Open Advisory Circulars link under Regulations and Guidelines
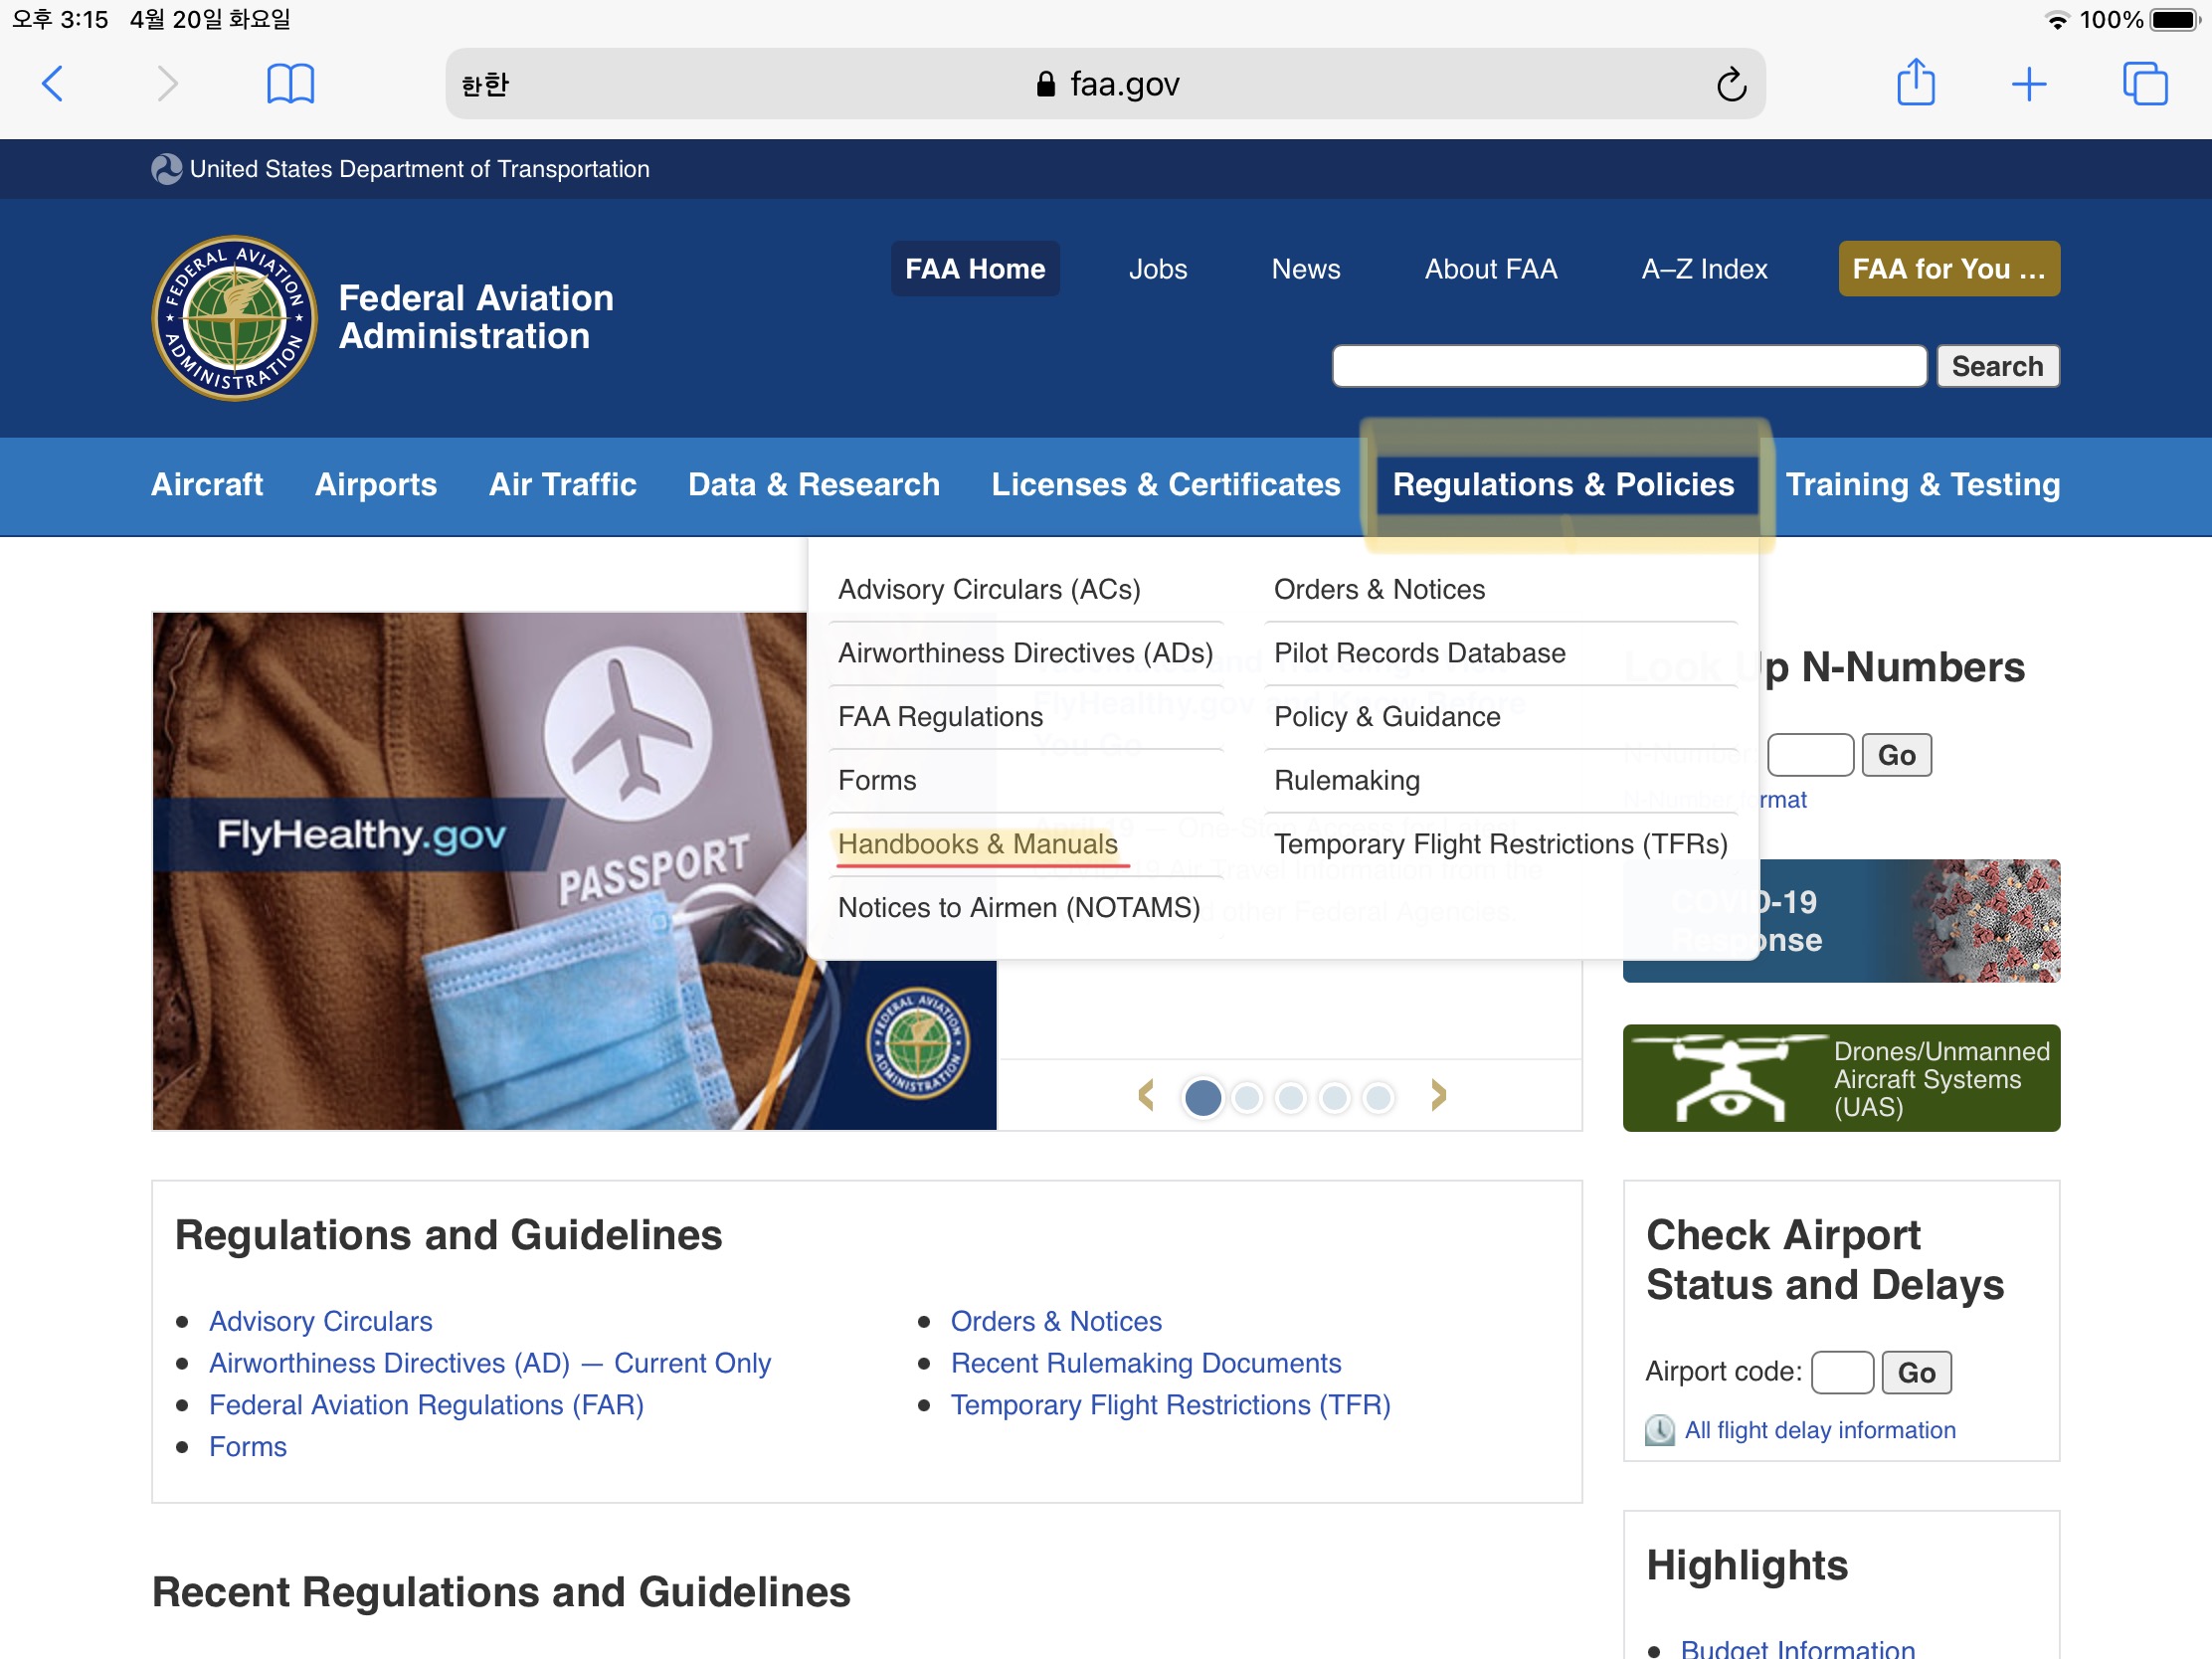Image resolution: width=2212 pixels, height=1659 pixels. [321, 1322]
